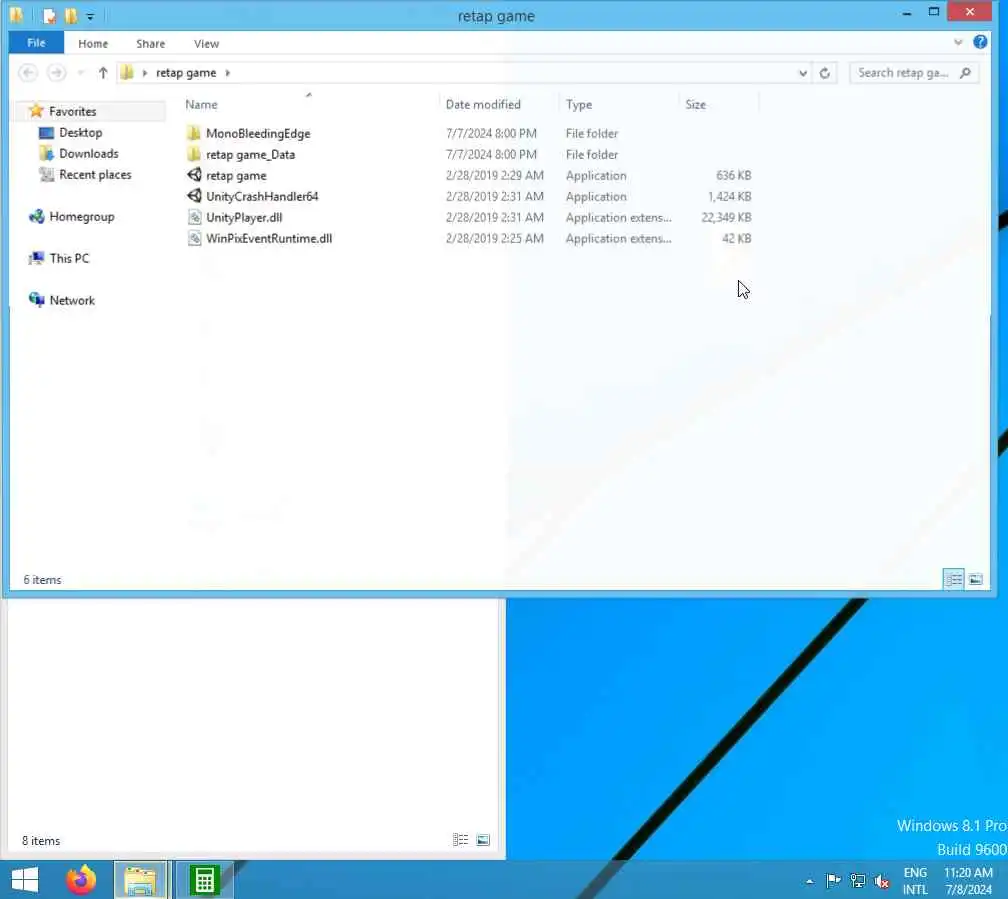Click the muted volume icon in tray

tap(881, 881)
